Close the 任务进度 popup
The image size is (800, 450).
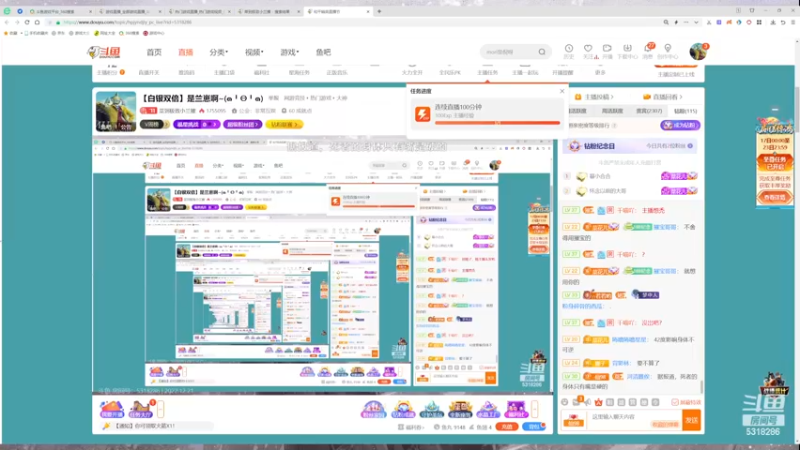coord(562,91)
